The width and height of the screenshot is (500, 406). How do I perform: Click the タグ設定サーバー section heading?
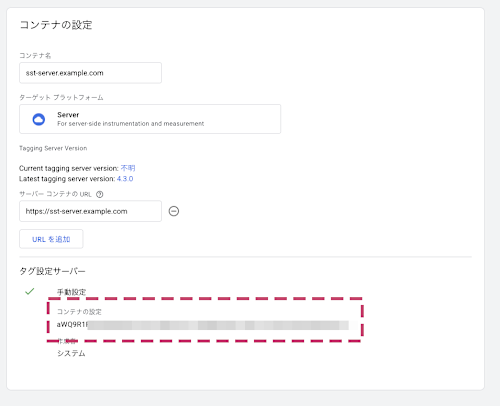point(52,271)
